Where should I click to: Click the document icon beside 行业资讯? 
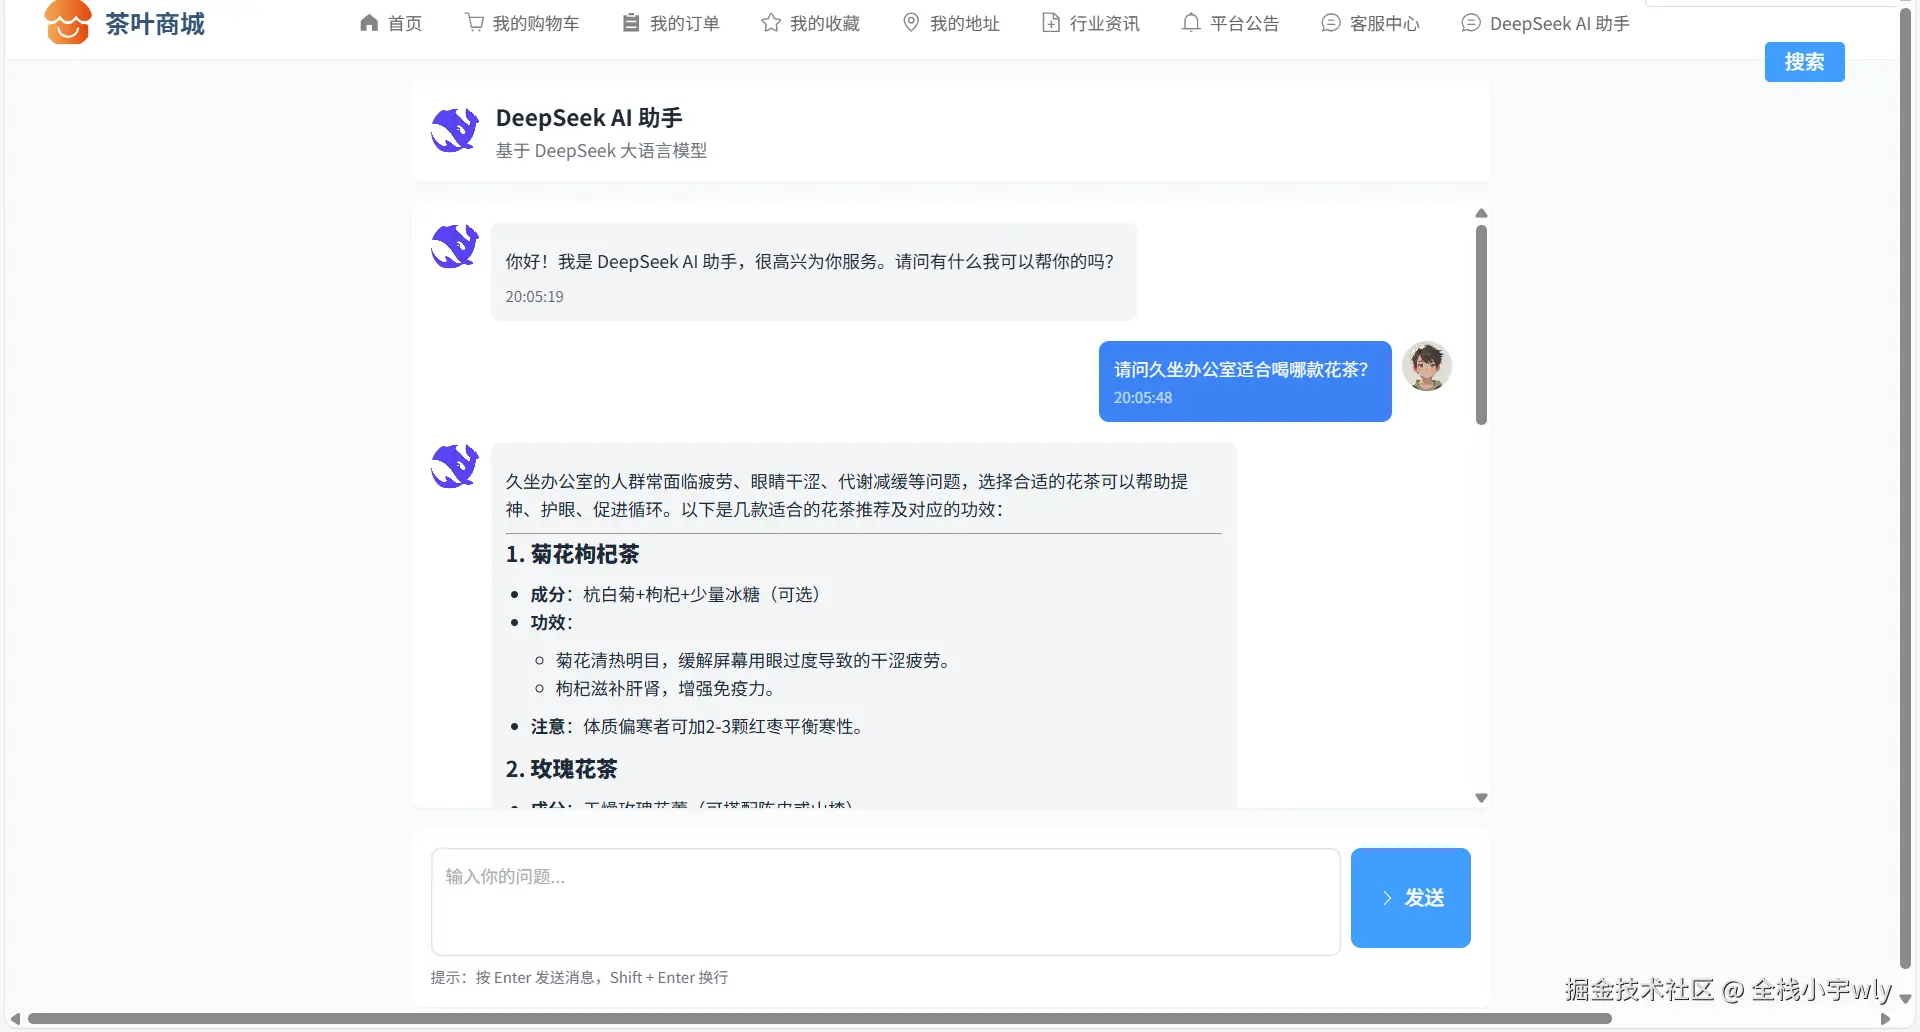point(1051,23)
